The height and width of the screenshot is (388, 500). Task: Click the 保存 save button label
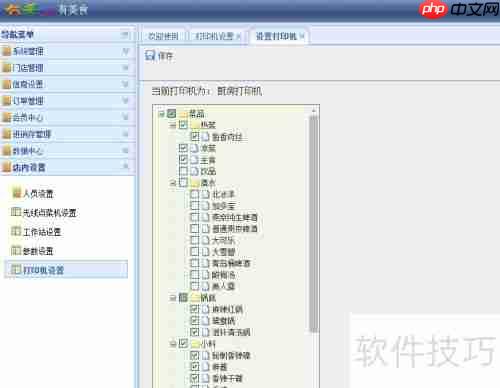click(x=165, y=56)
